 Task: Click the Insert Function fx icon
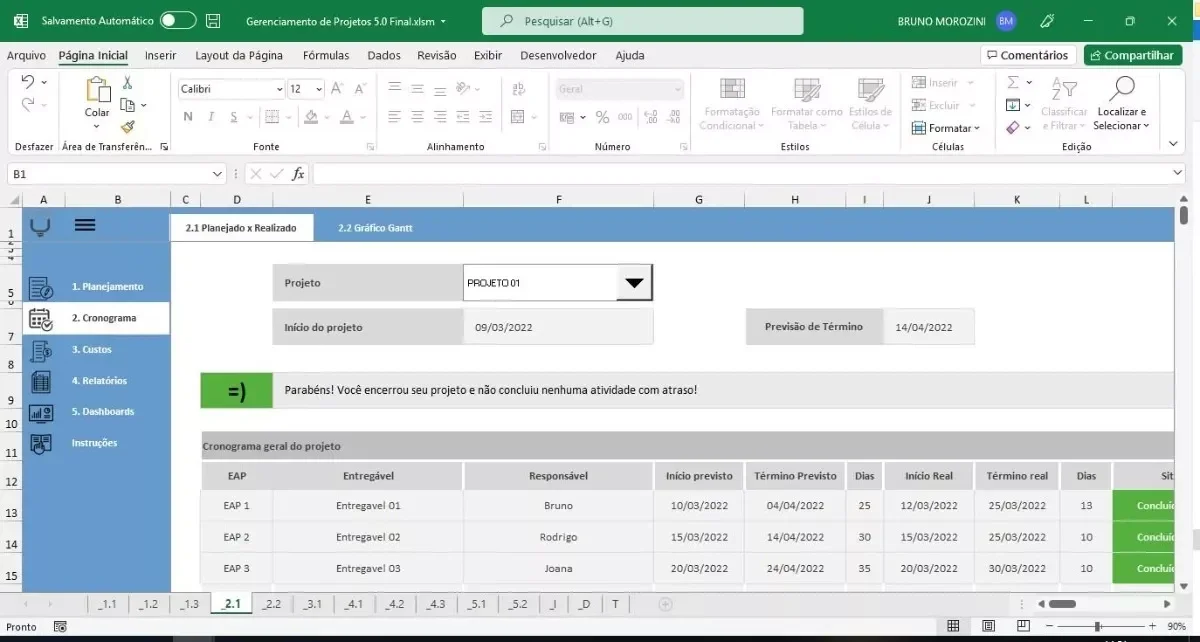298,174
